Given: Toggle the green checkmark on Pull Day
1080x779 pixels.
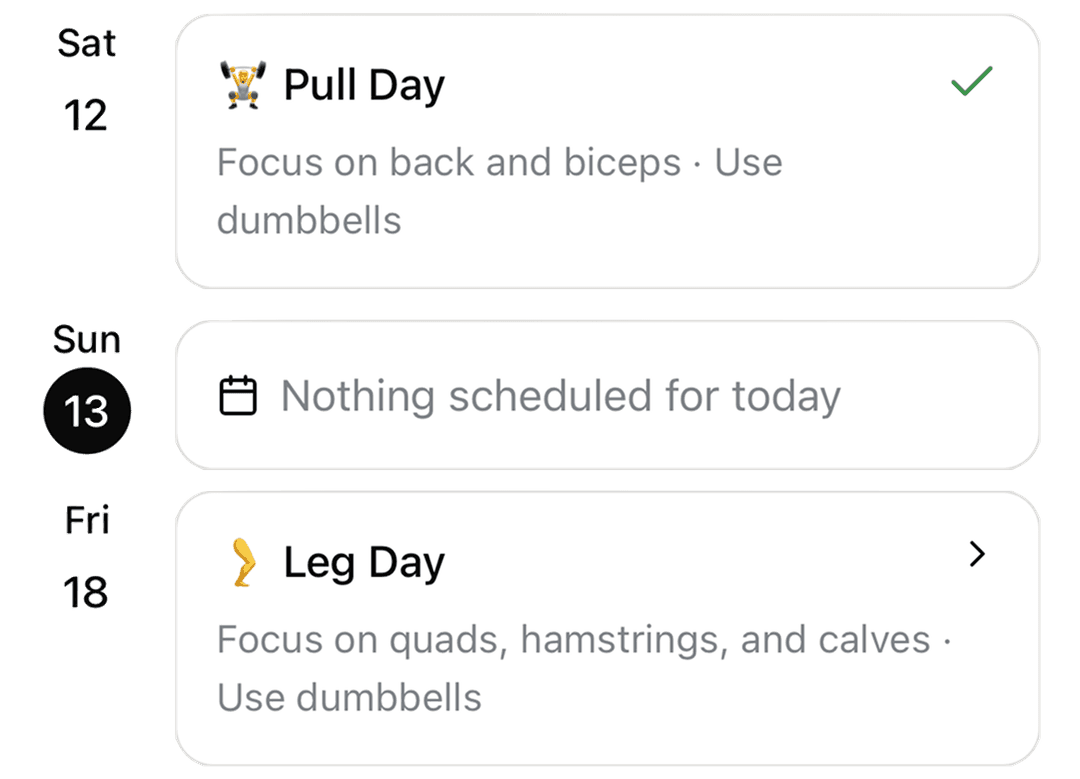Looking at the screenshot, I should 971,81.
